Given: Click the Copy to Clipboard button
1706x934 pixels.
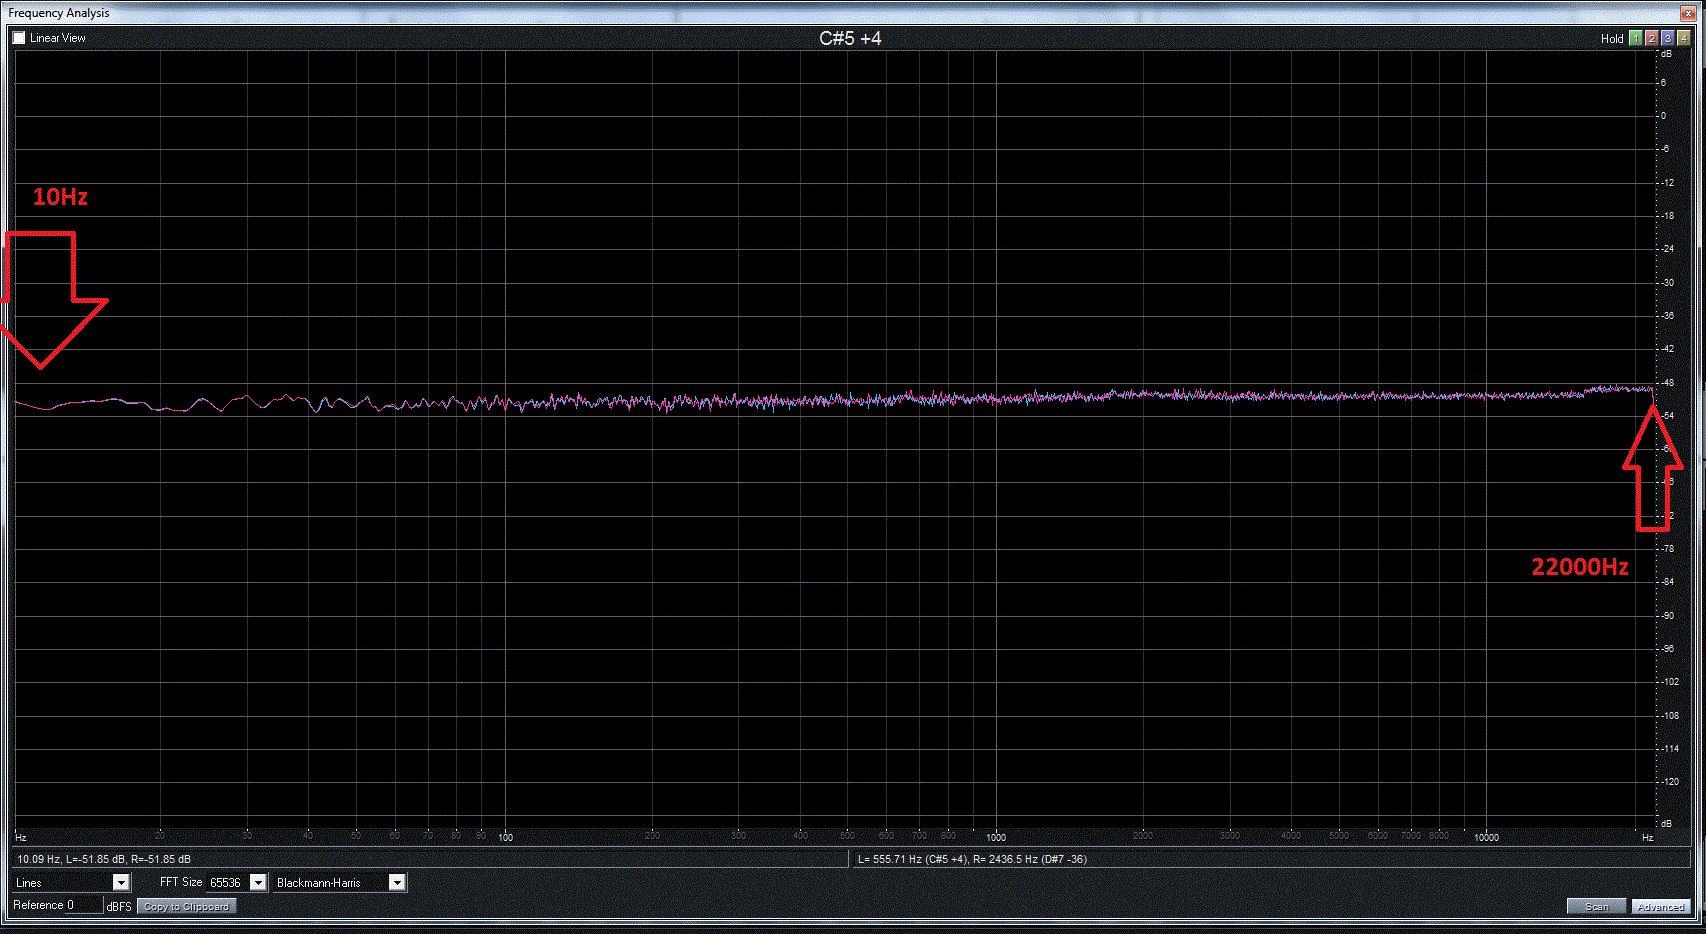Looking at the screenshot, I should pos(187,906).
